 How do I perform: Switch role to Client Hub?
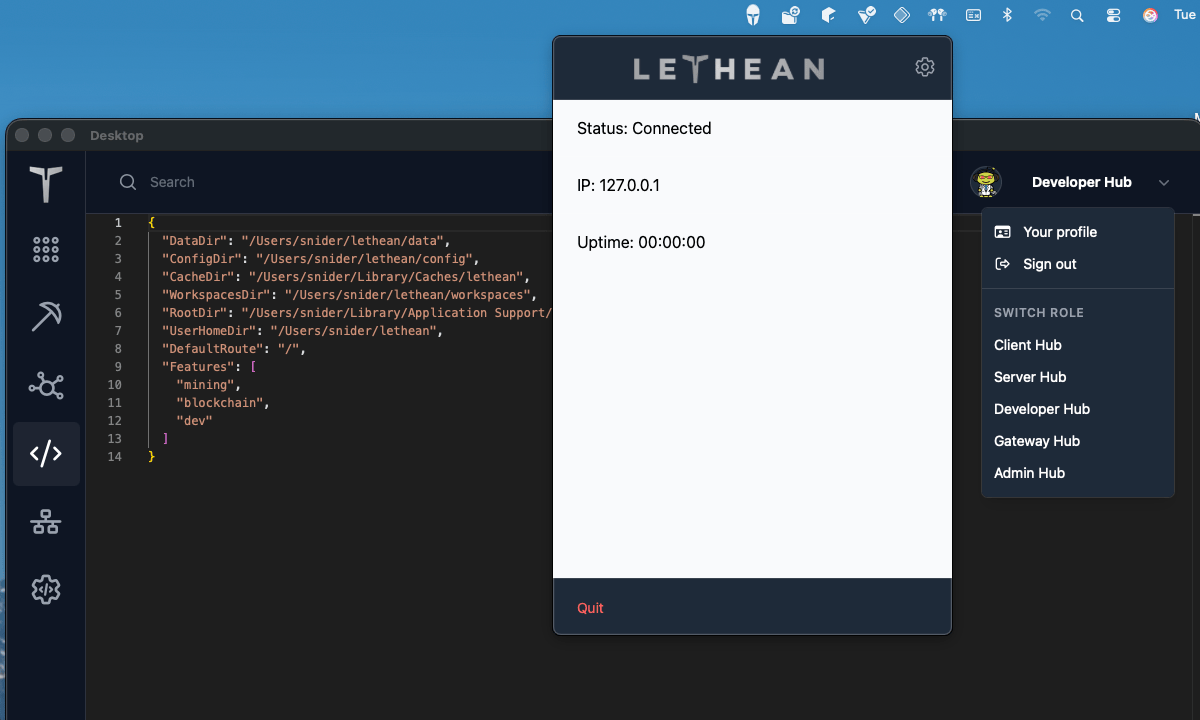tap(1027, 345)
